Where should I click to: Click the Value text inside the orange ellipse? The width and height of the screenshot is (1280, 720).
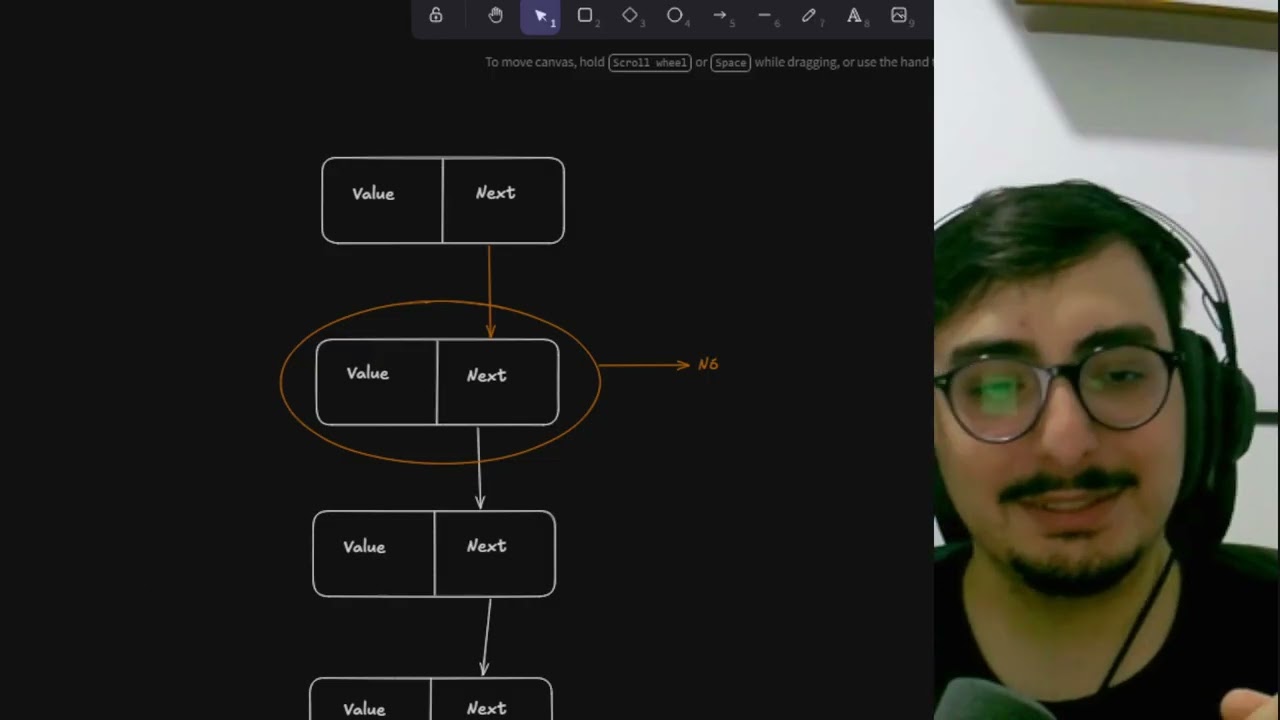[367, 373]
